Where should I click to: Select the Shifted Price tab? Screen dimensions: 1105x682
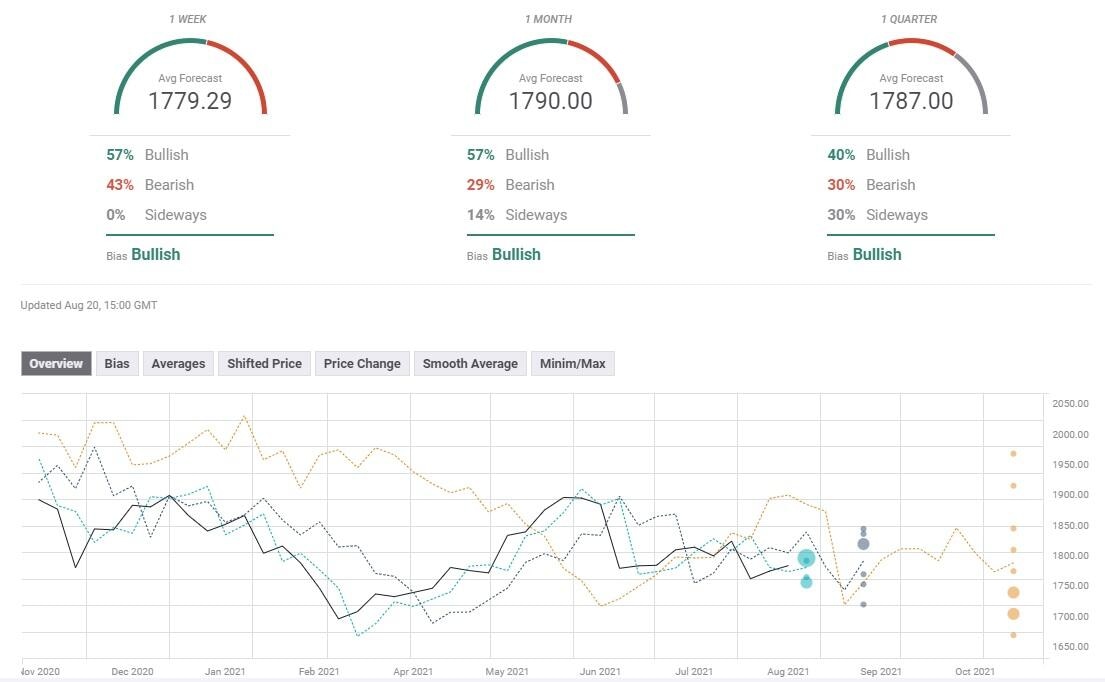click(264, 363)
